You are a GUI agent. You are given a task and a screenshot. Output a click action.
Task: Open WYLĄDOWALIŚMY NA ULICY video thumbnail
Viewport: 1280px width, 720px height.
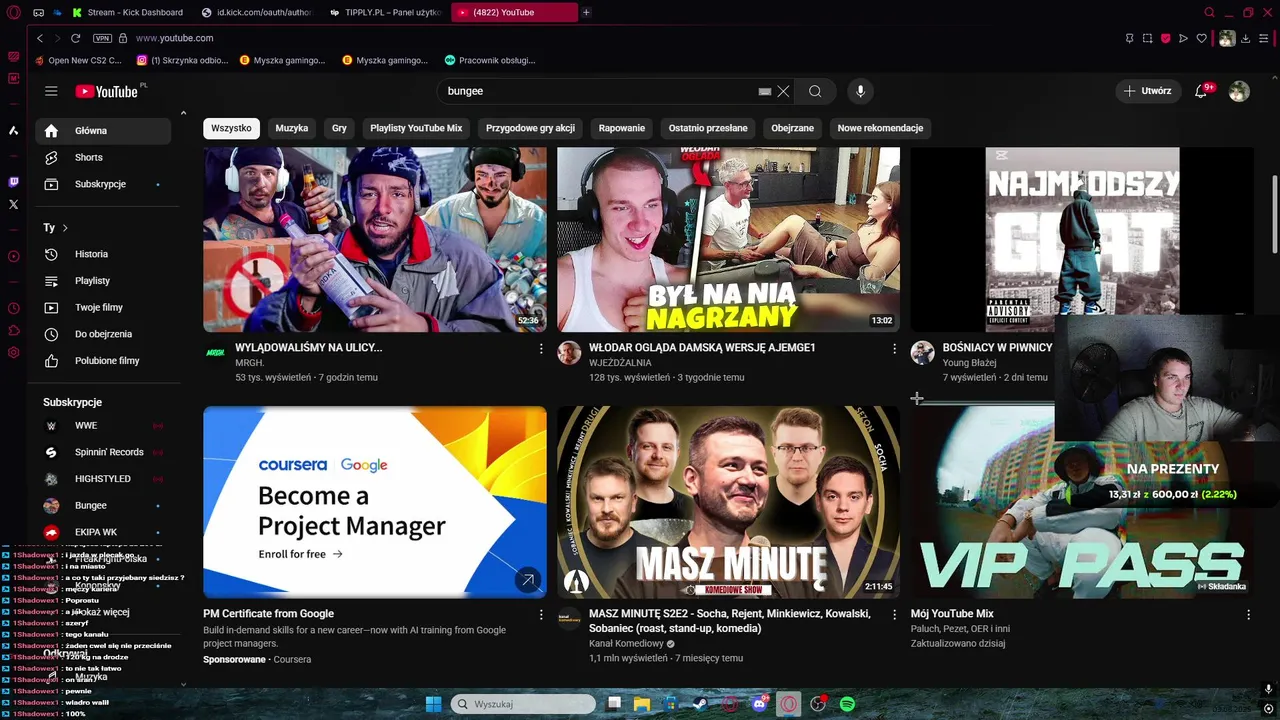point(375,240)
